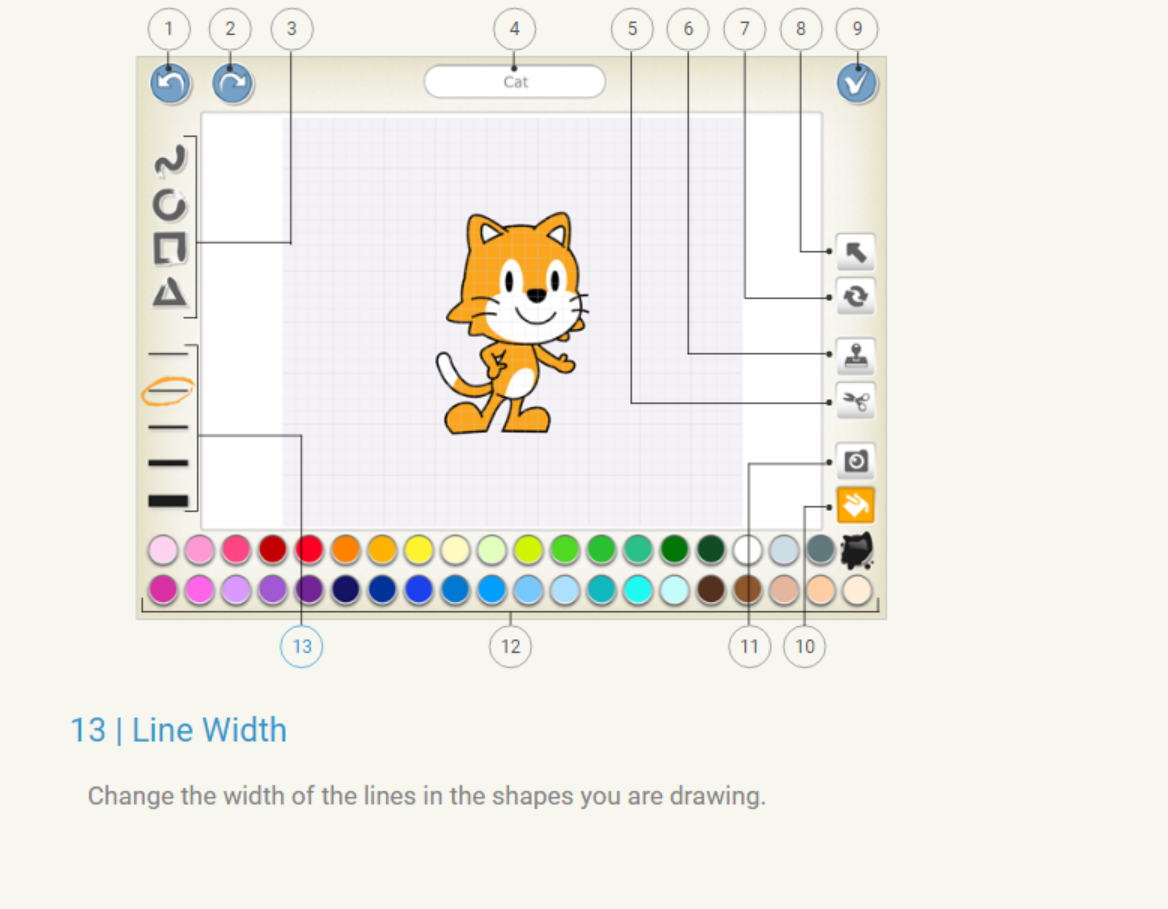
Task: Choose the white color swatch
Action: (747, 550)
